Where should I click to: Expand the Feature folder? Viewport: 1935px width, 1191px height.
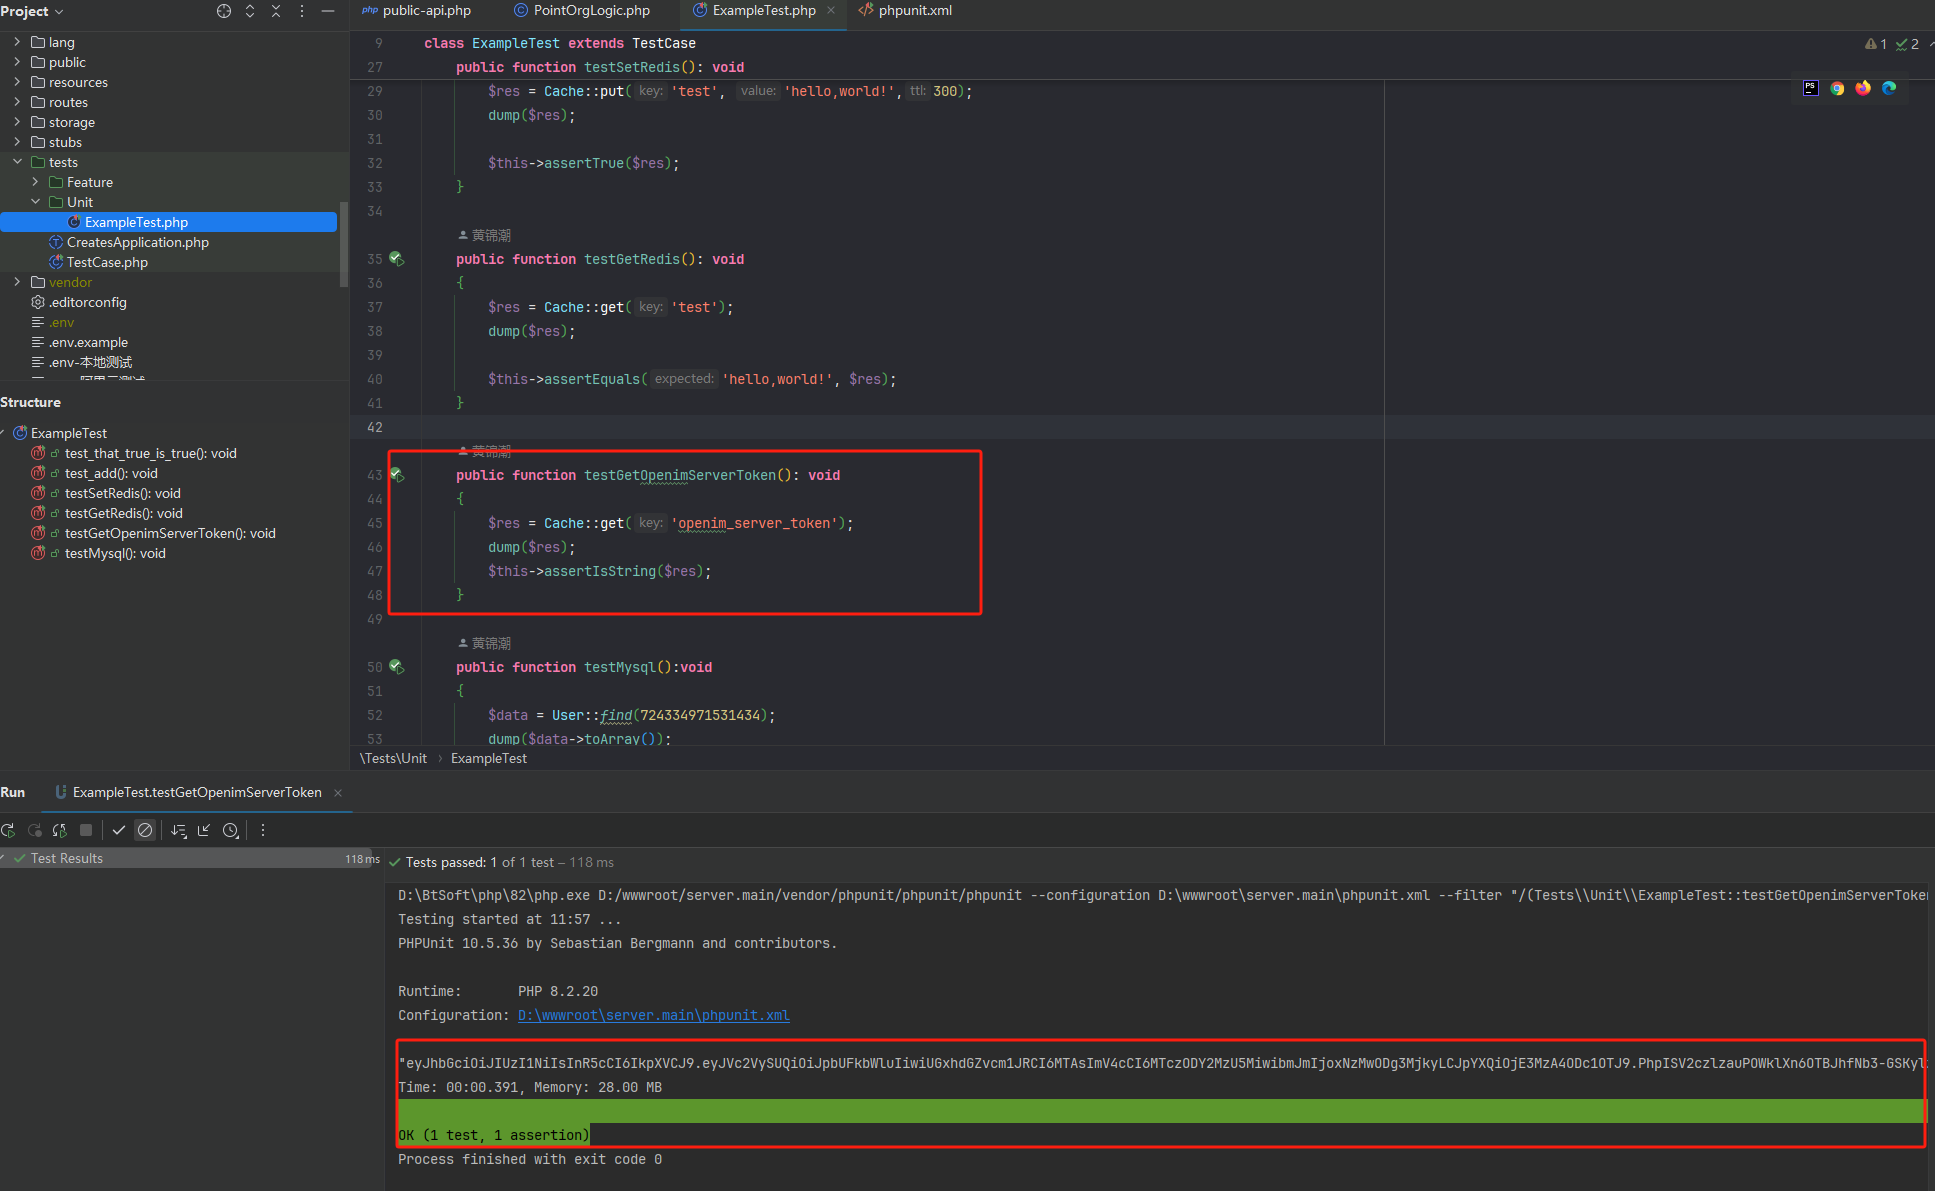tap(35, 182)
